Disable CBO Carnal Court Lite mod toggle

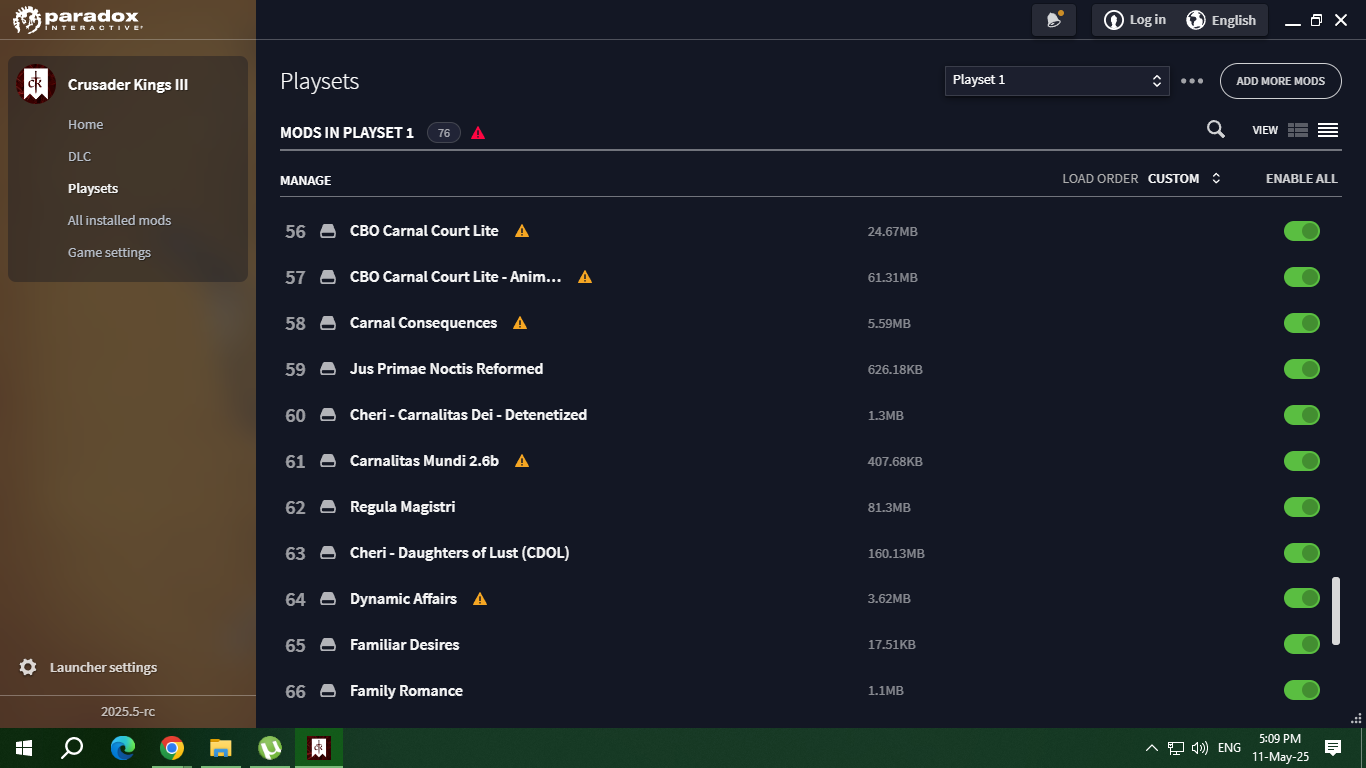coord(1302,231)
